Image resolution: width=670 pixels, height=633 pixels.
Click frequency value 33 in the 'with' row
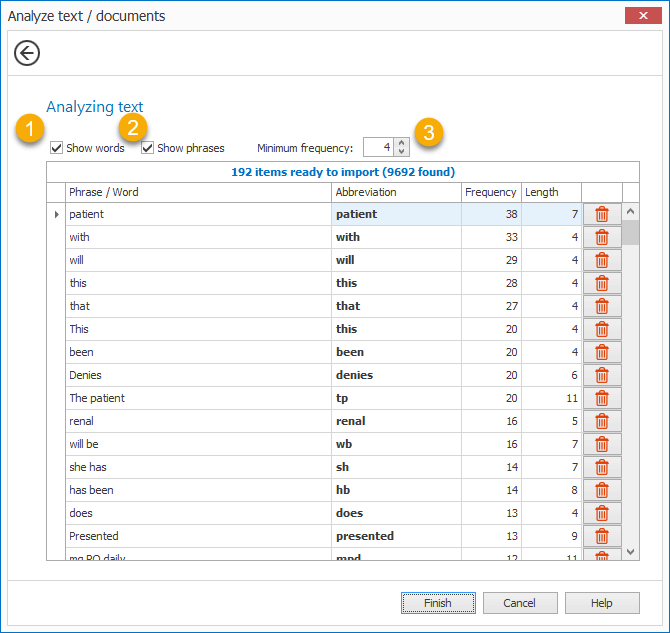coord(491,237)
